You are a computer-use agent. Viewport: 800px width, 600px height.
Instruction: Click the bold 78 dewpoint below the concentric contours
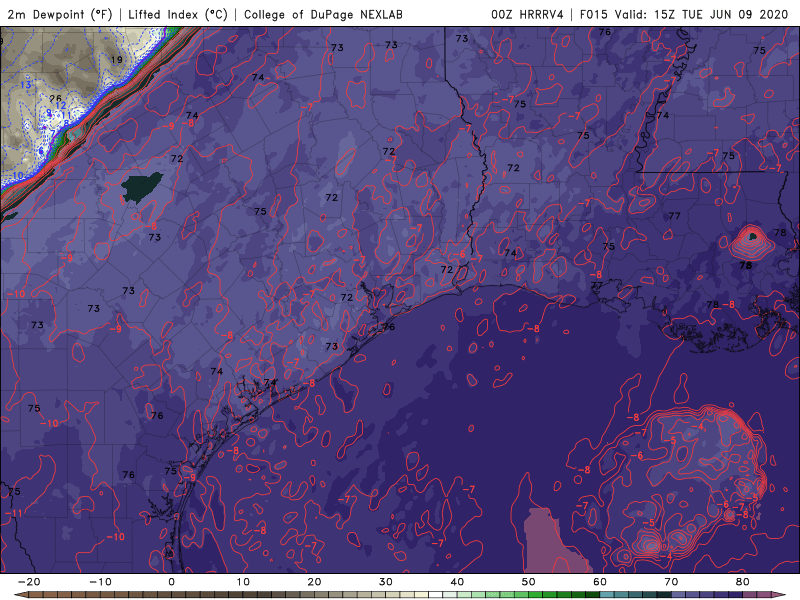coord(745,265)
